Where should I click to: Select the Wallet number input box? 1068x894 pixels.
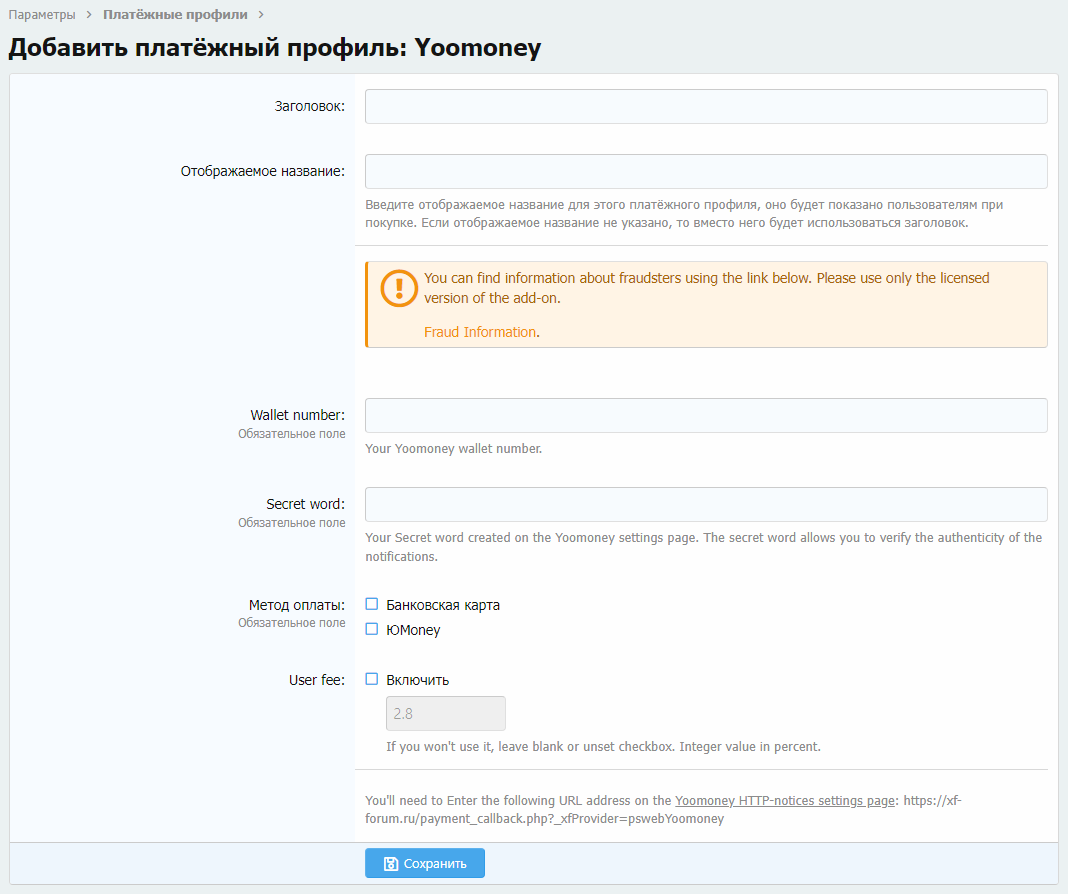[706, 415]
